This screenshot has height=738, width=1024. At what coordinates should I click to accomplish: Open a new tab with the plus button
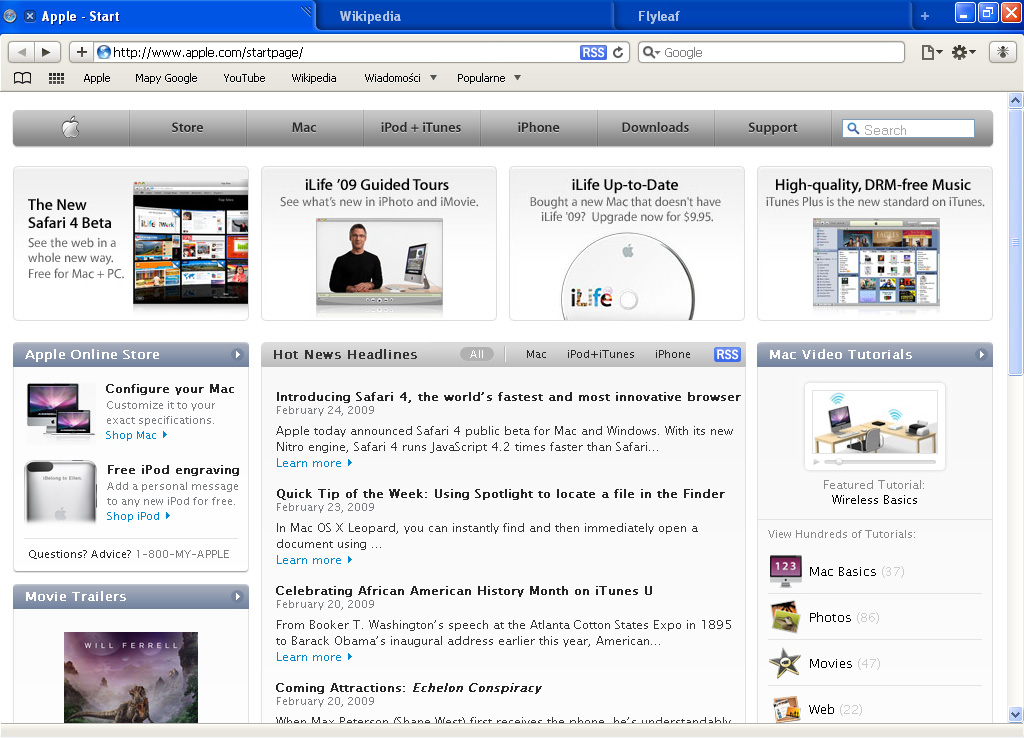pyautogui.click(x=925, y=16)
